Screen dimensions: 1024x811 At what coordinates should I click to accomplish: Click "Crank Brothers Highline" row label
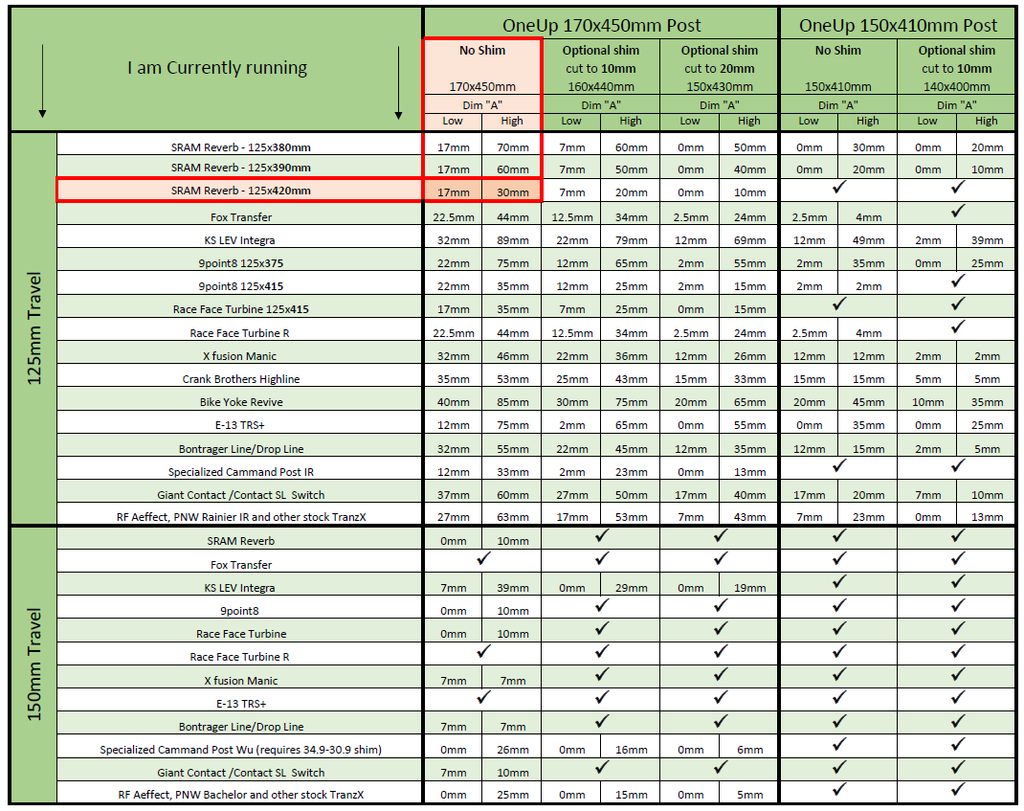(x=241, y=379)
